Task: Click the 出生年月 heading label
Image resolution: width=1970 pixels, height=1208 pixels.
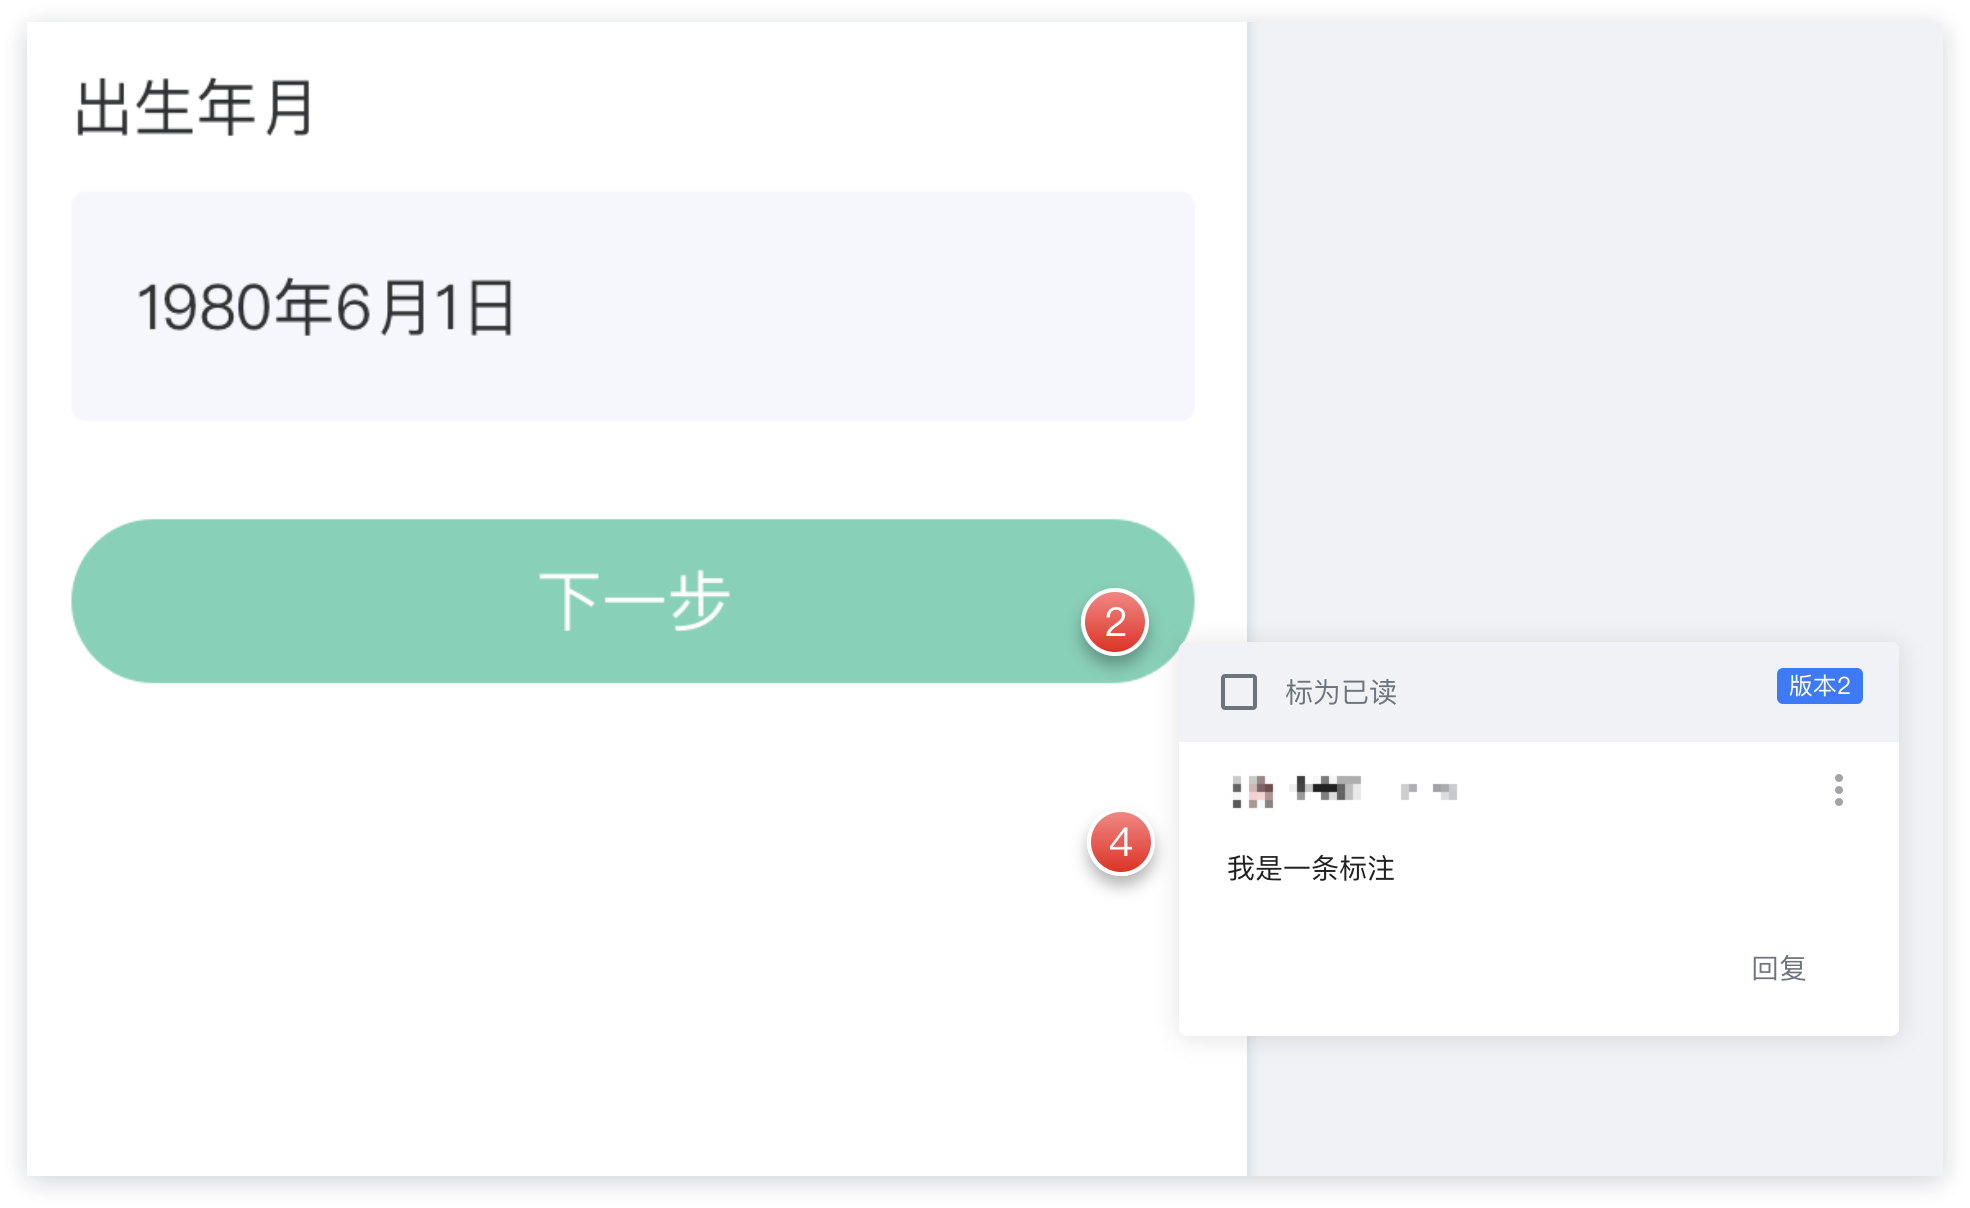Action: pos(196,108)
